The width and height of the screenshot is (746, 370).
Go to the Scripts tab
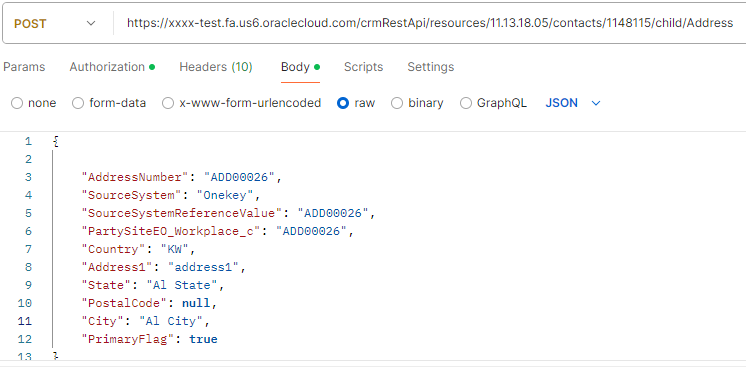363,67
